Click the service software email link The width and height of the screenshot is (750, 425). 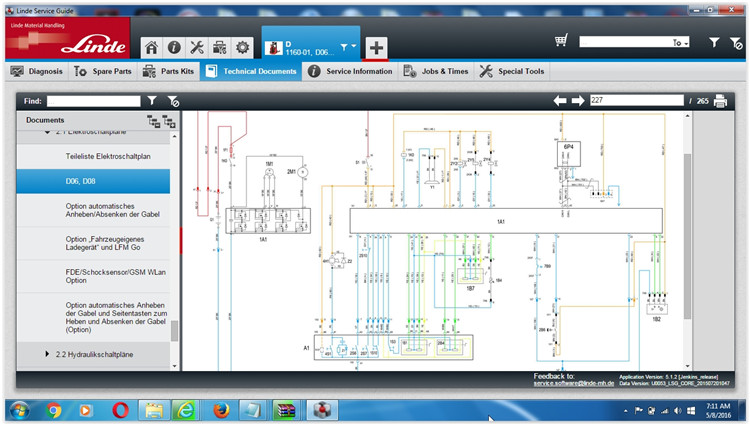pos(574,383)
